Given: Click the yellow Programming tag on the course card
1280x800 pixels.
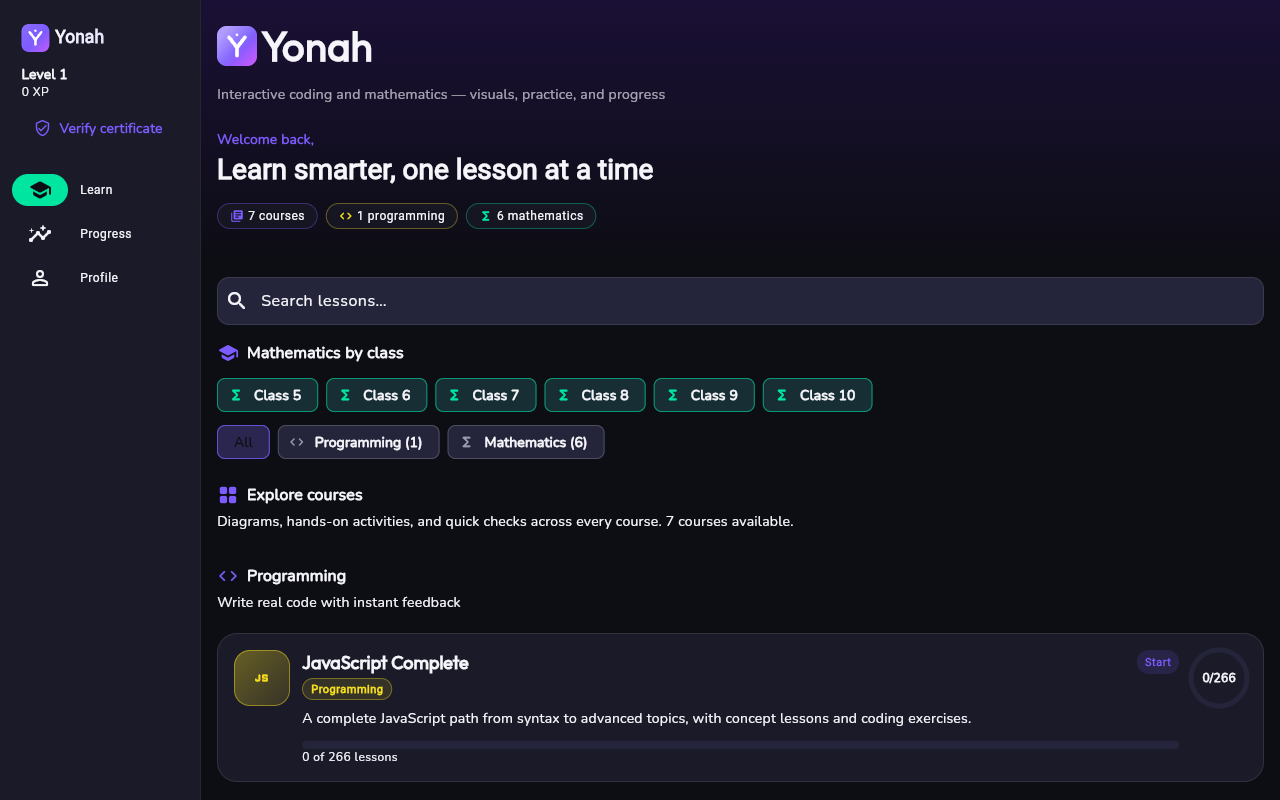Looking at the screenshot, I should tap(347, 689).
